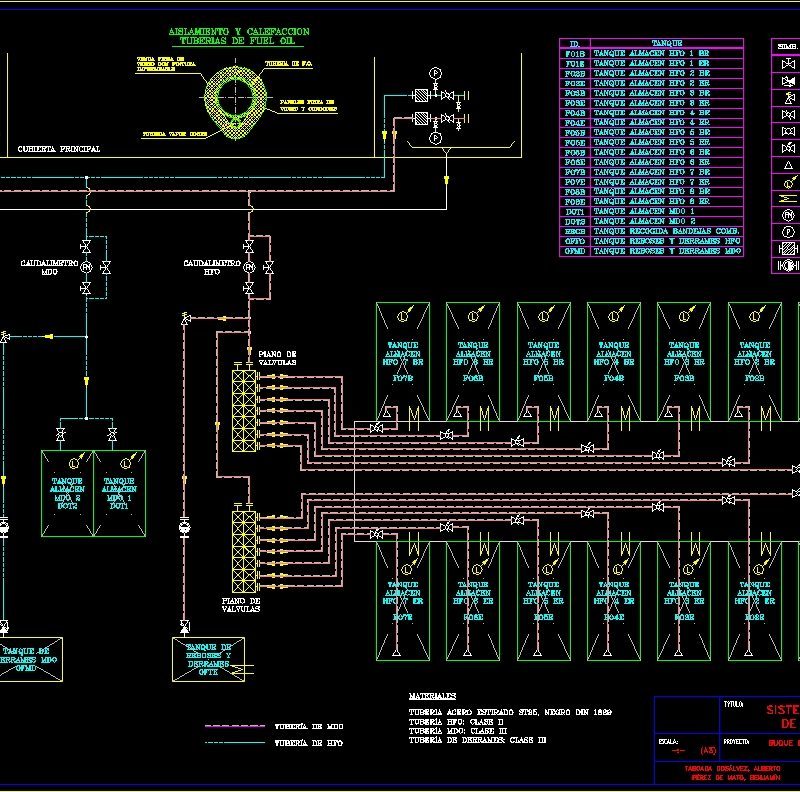The height and width of the screenshot is (792, 800).
Task: Expand the TANQUE table header row
Action: [x=665, y=43]
